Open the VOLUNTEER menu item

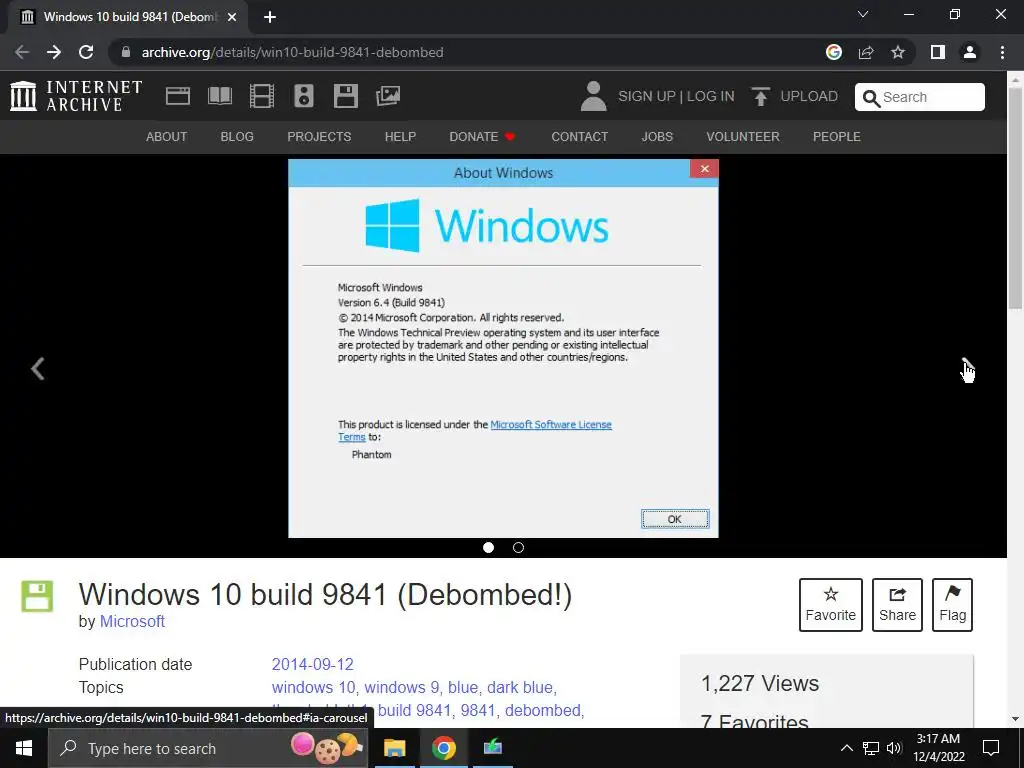[x=743, y=136]
